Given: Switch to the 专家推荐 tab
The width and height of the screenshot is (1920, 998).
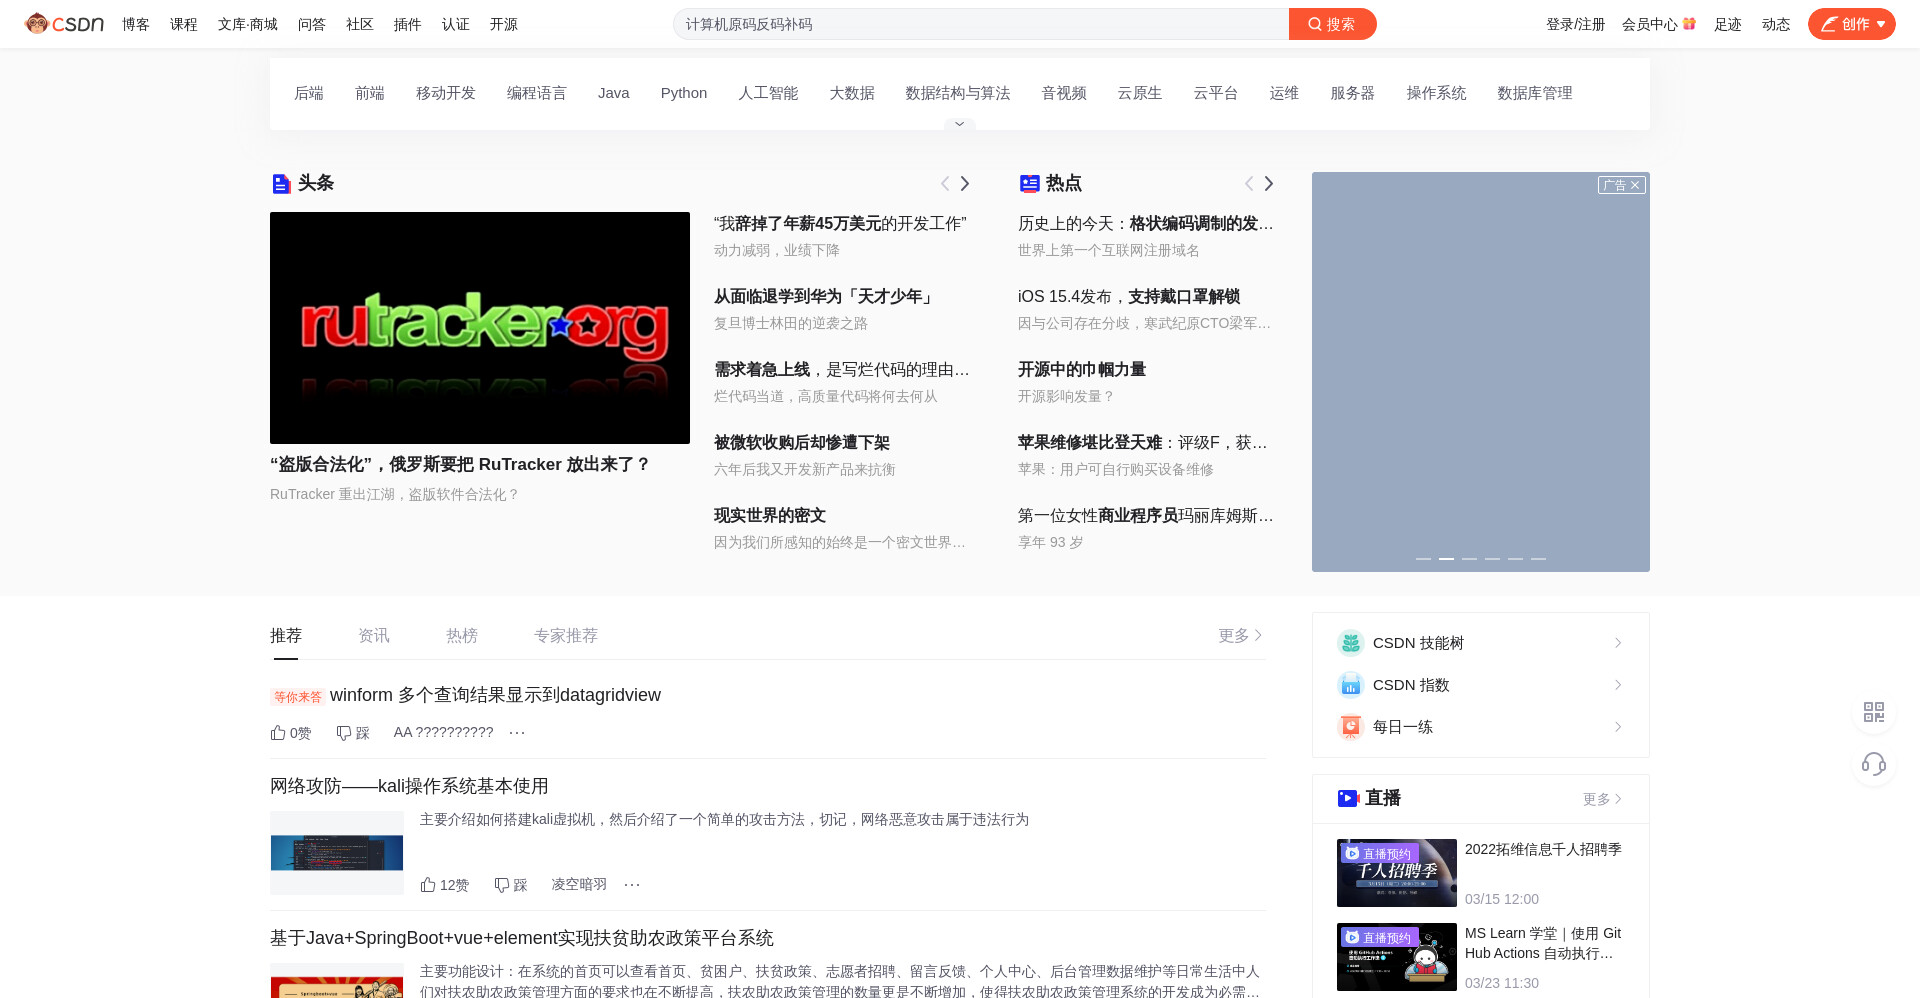Looking at the screenshot, I should coord(565,636).
